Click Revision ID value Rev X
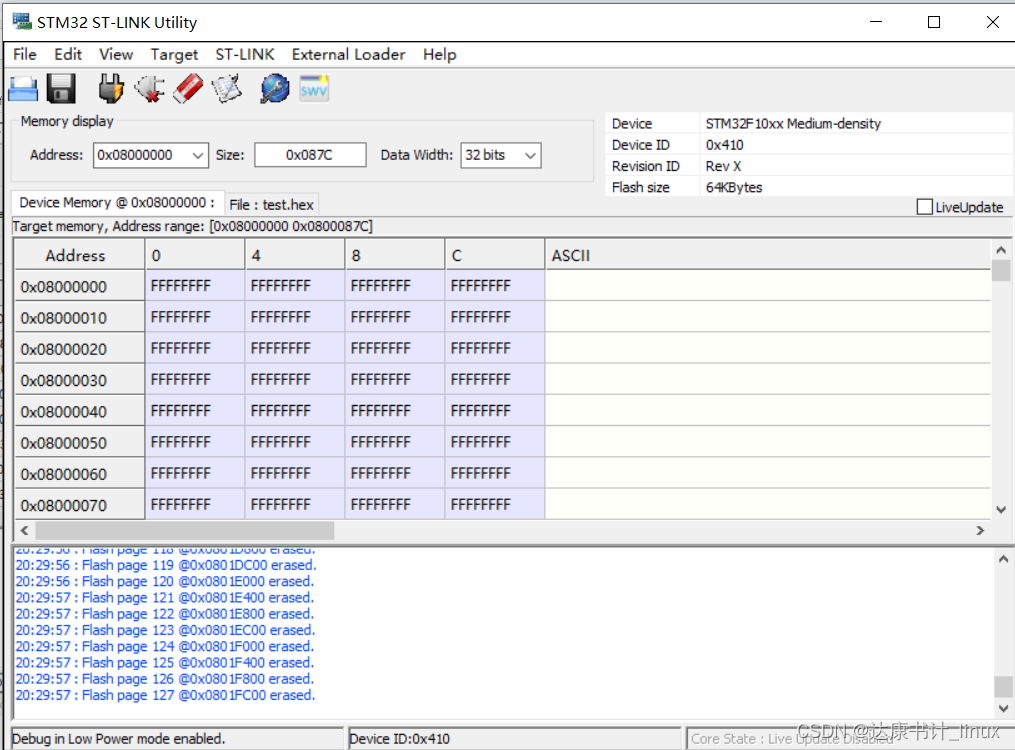Viewport: 1015px width, 750px height. click(x=723, y=166)
